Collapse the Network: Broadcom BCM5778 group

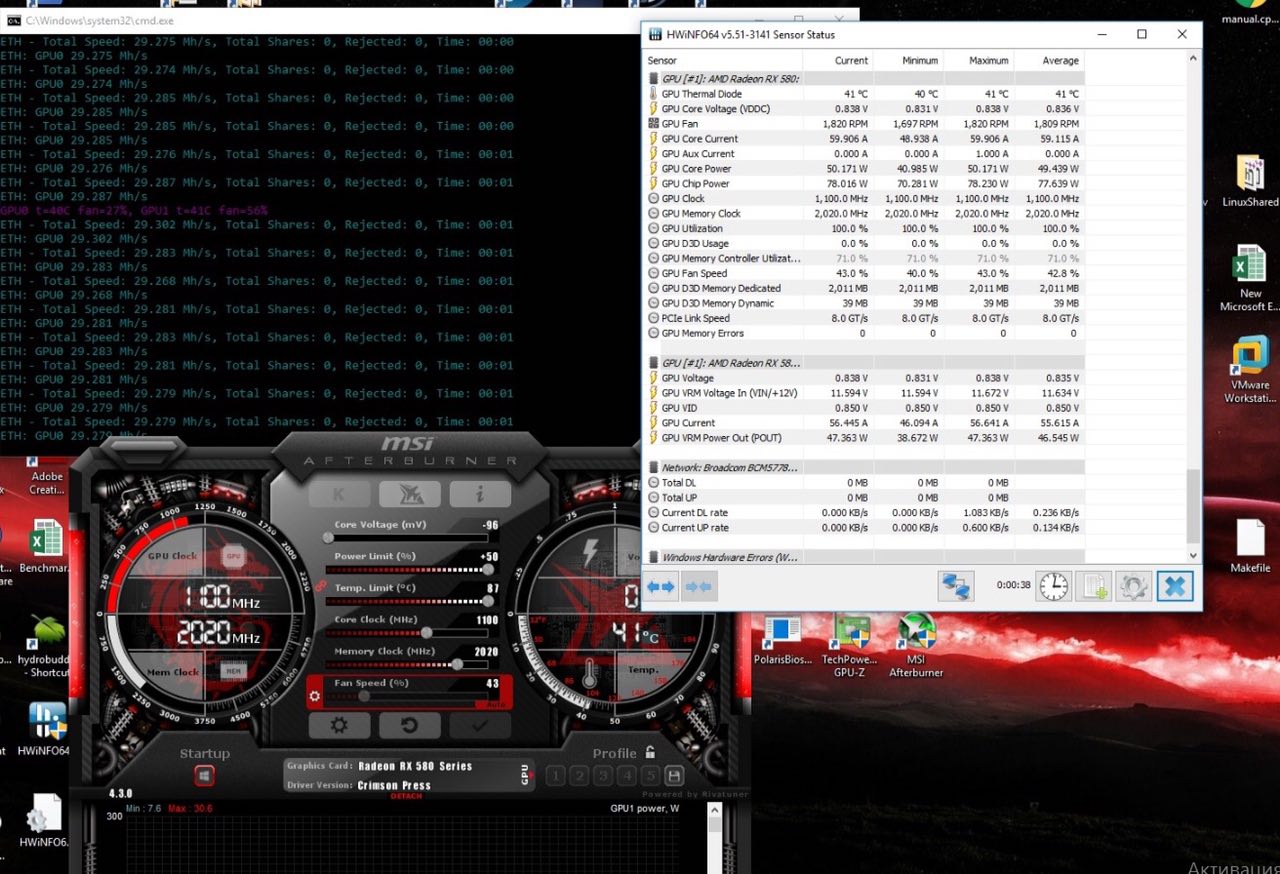click(x=865, y=467)
